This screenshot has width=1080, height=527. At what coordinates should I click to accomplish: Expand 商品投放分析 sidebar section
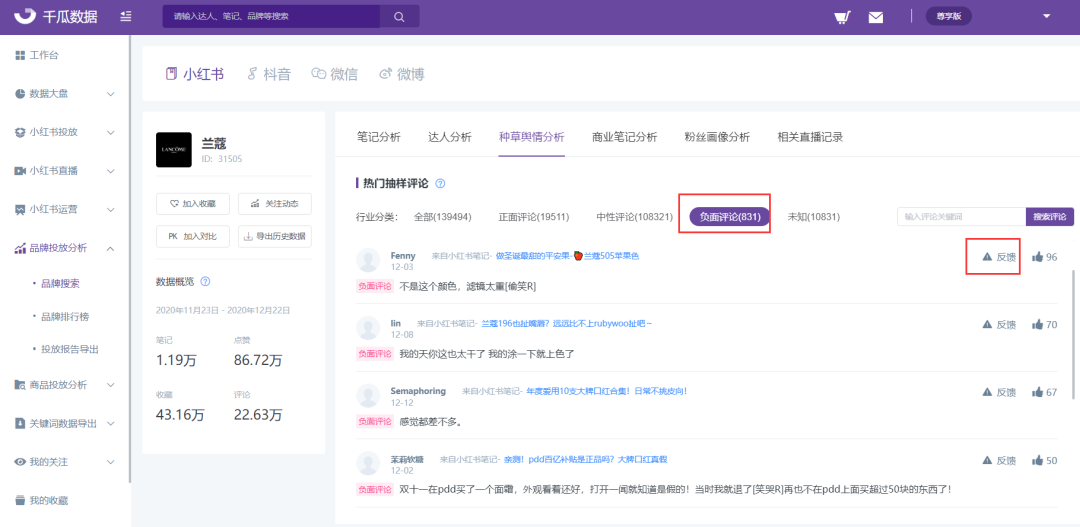tap(111, 385)
